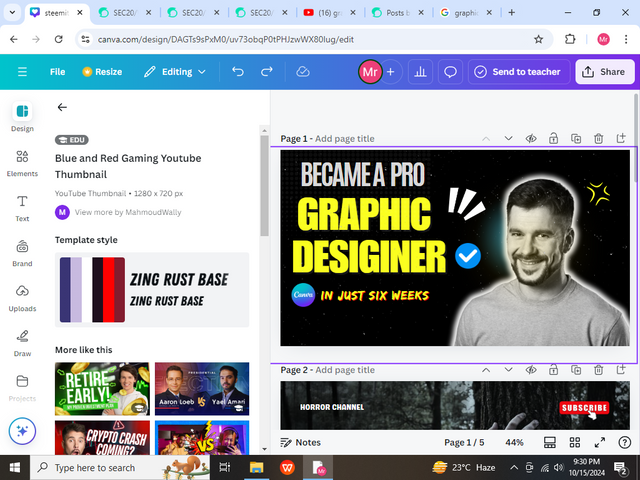Open the taskbar notification center
The image size is (640, 480).
[620, 468]
